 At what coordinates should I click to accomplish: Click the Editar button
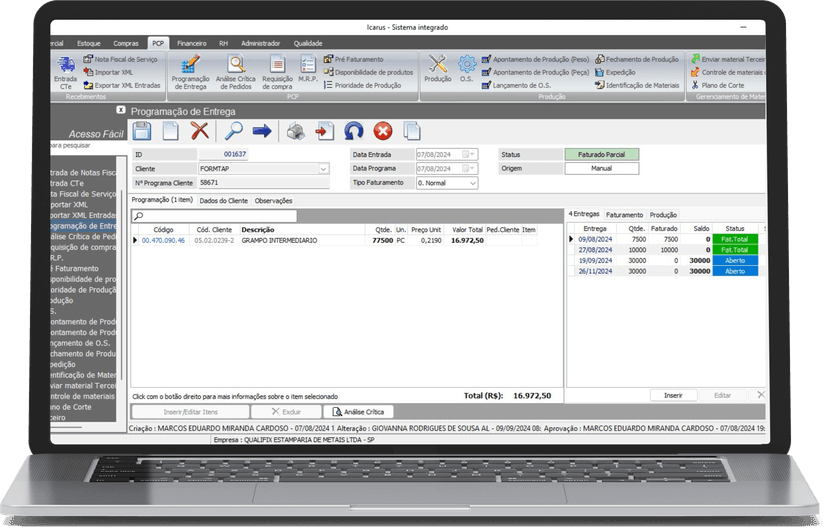point(722,395)
